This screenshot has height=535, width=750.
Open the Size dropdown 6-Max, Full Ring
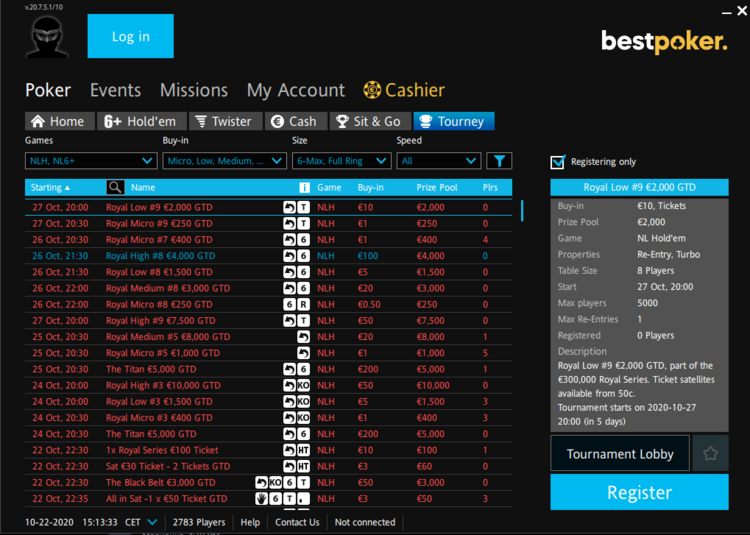tap(342, 161)
